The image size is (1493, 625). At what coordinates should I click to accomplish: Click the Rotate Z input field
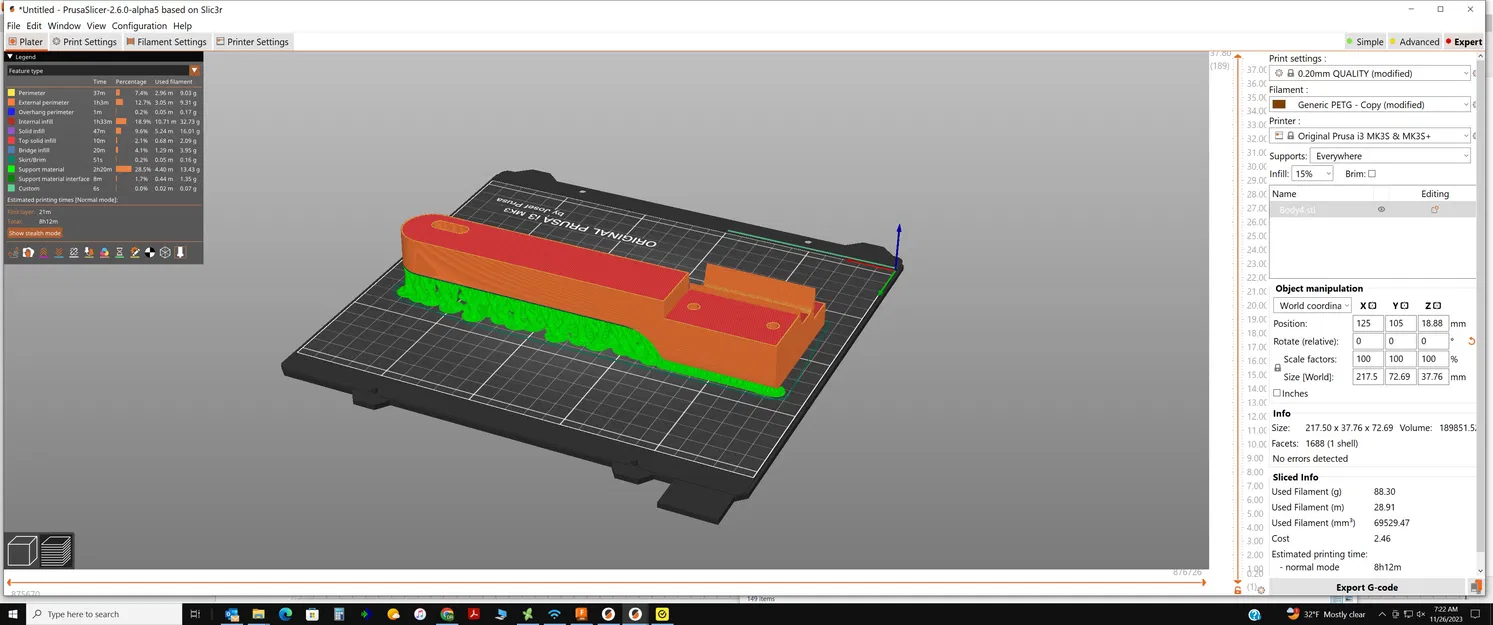[1433, 342]
